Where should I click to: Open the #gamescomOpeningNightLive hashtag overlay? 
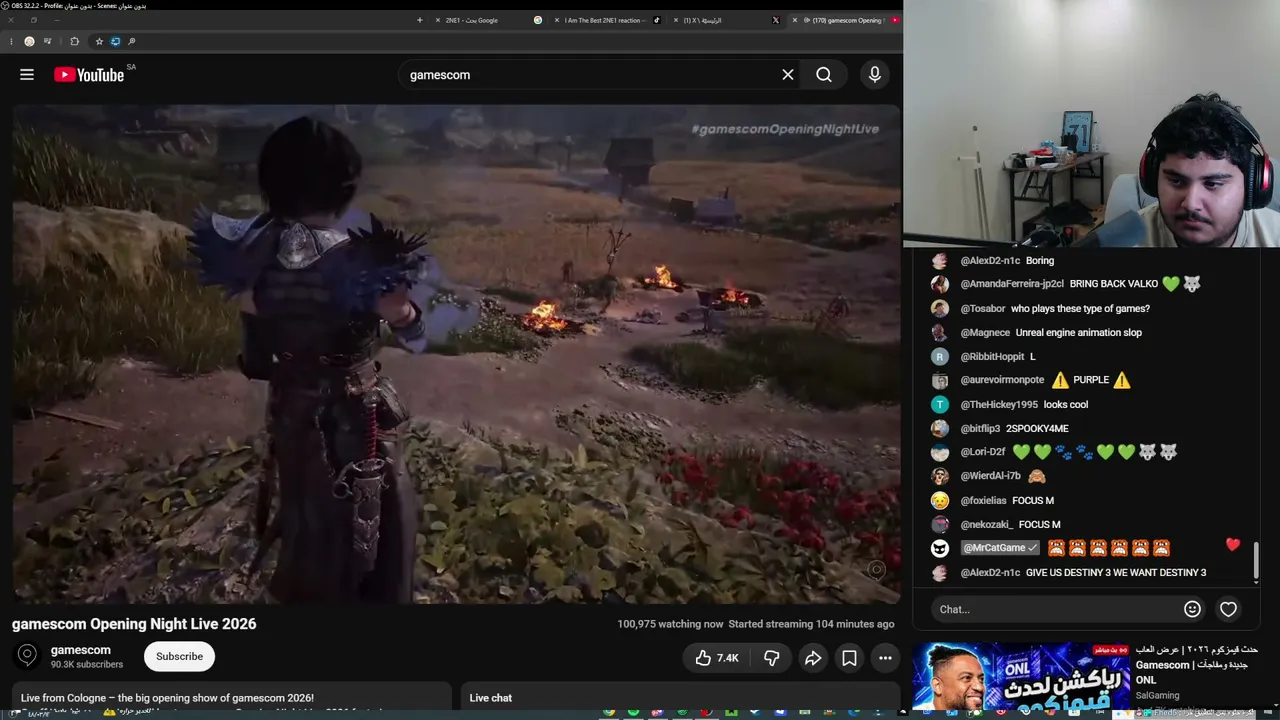coord(785,129)
